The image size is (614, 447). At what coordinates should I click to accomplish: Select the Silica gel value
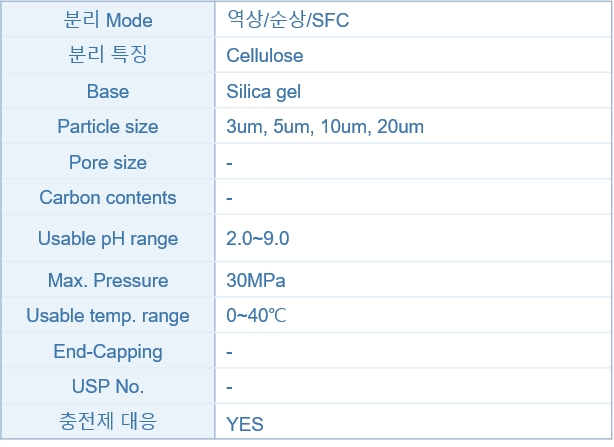[264, 92]
